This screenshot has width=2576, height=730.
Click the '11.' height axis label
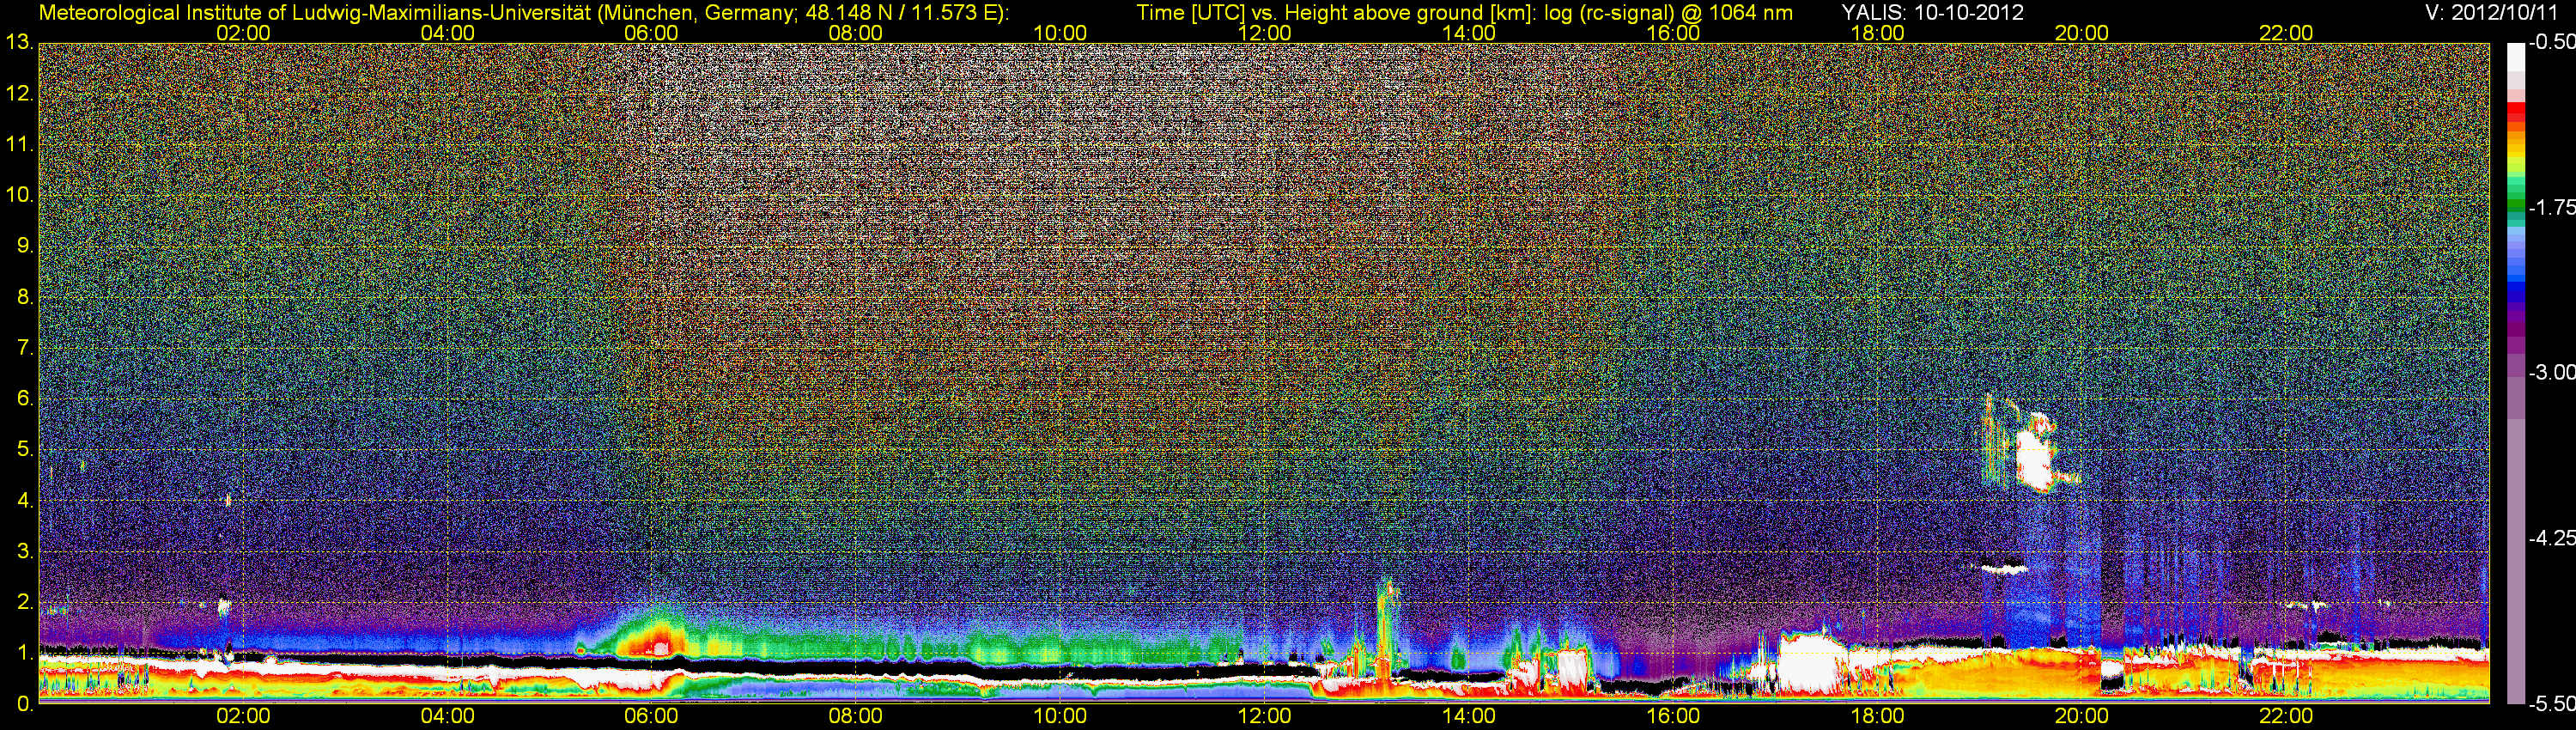tap(18, 145)
